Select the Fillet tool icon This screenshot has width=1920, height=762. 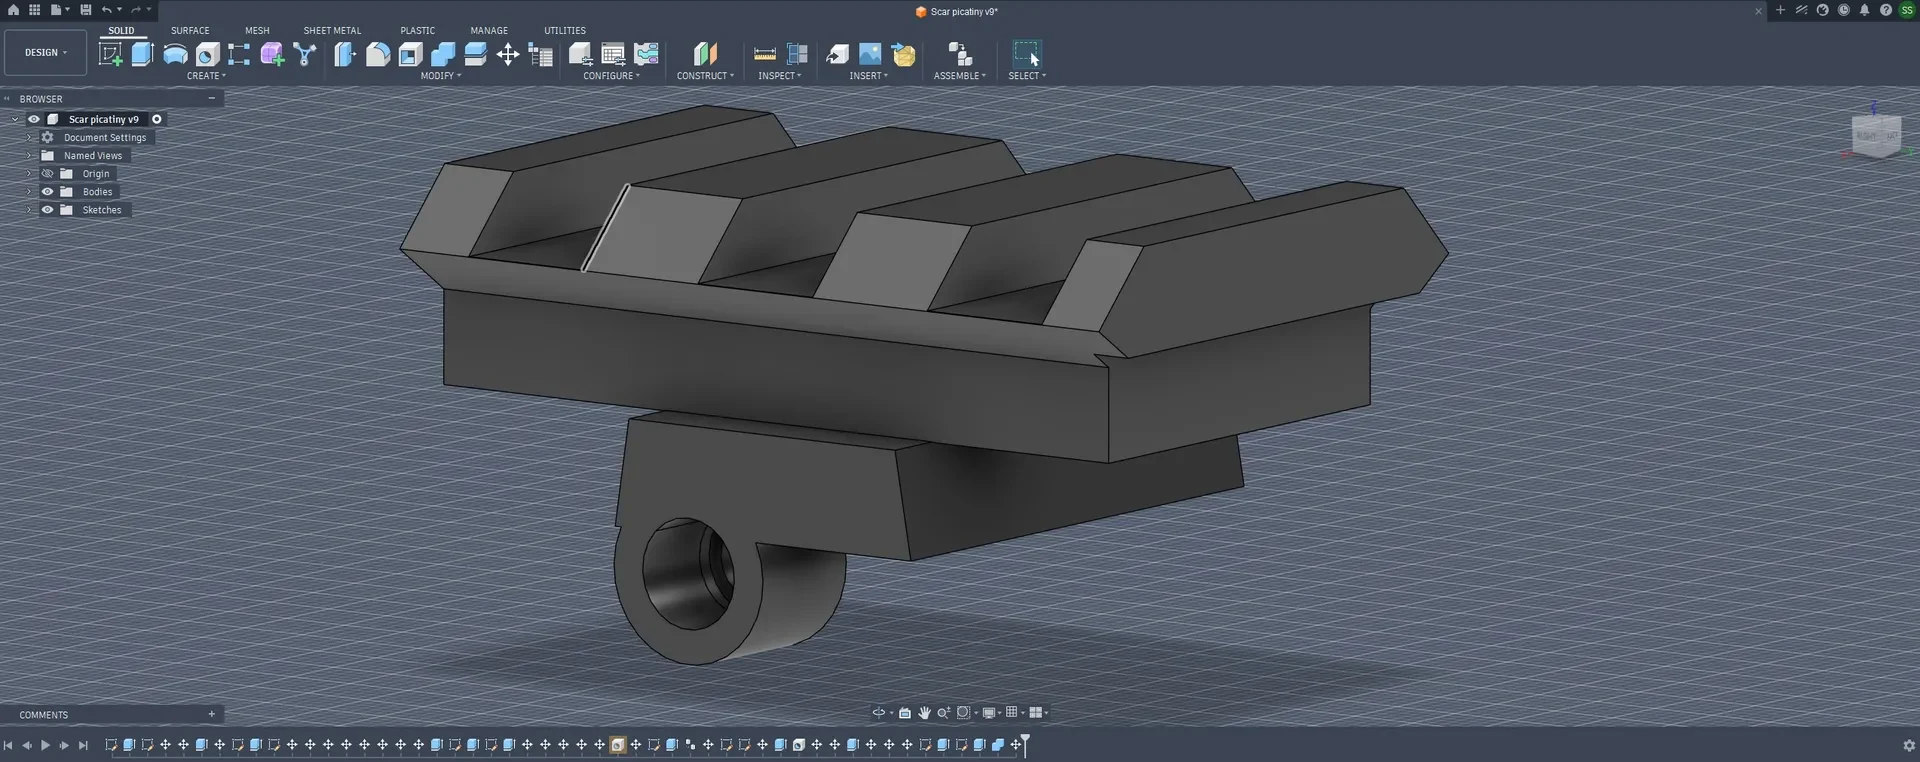pos(378,54)
